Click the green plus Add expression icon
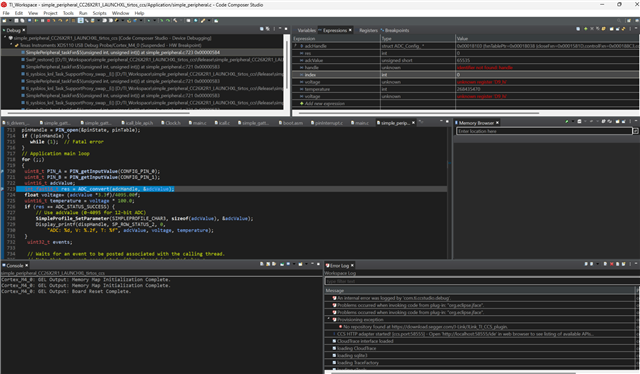640x374 pixels. click(586, 29)
